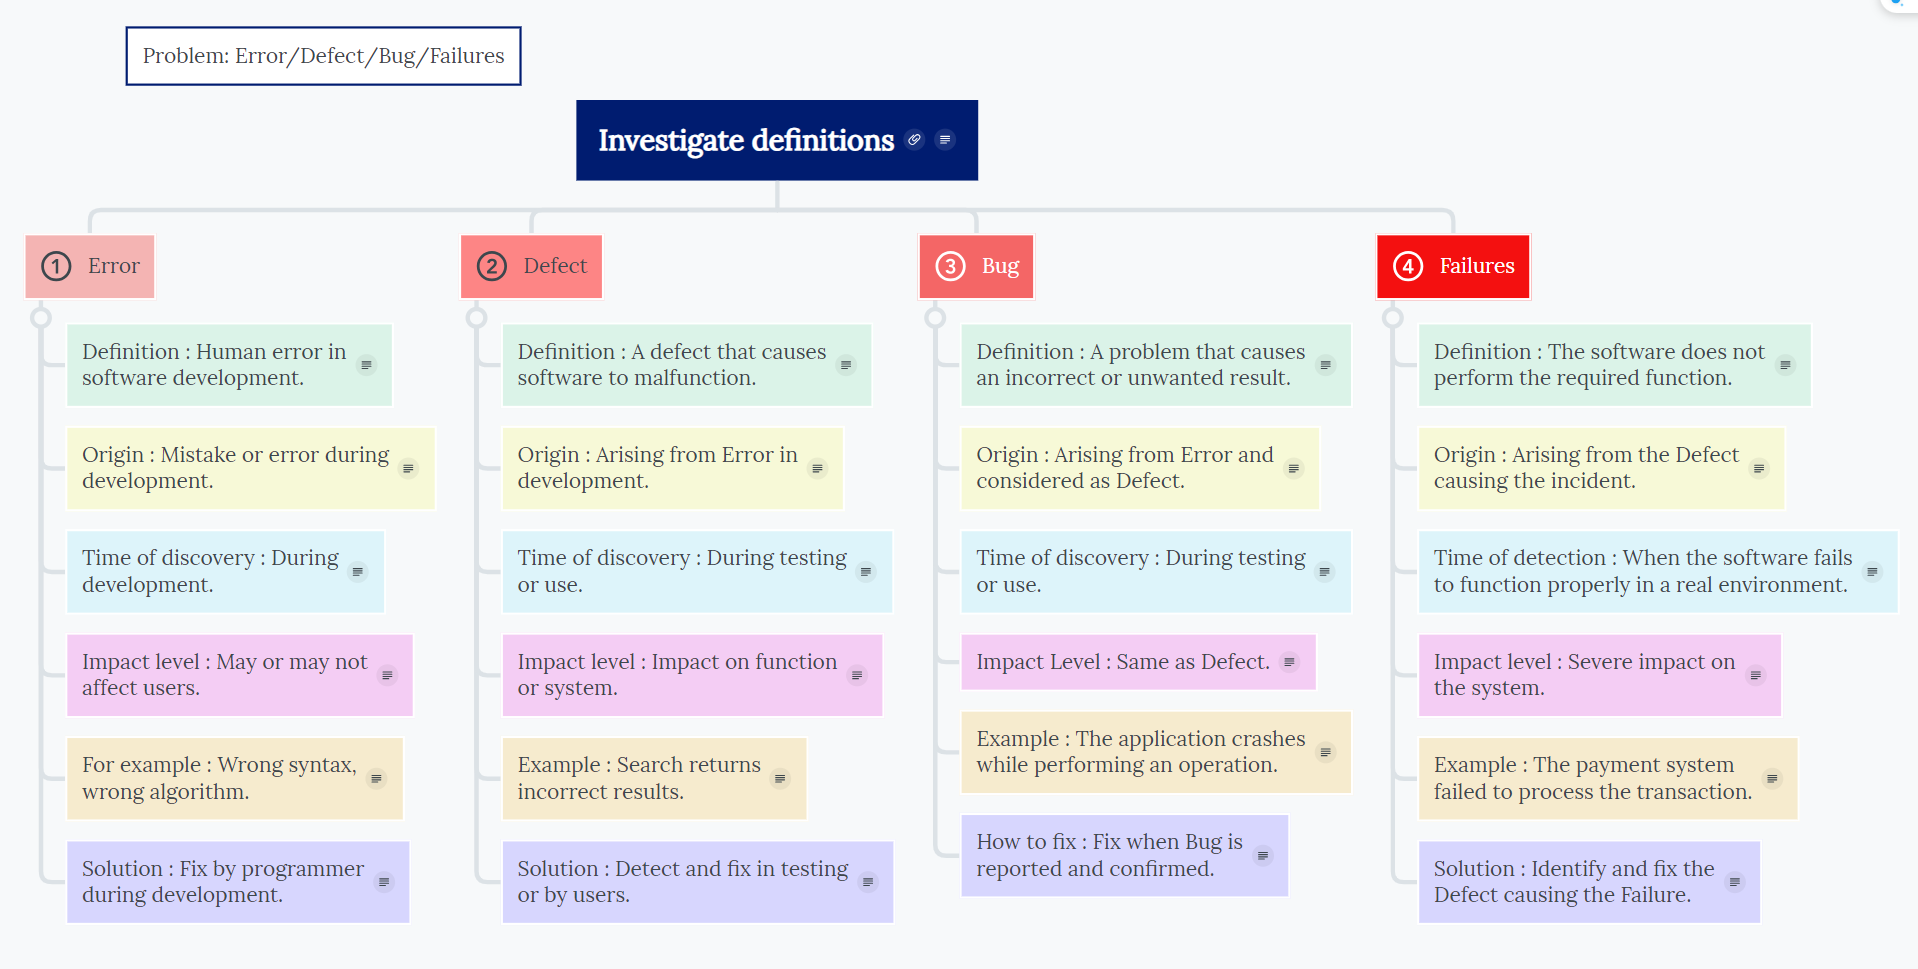Open note icon on Defect origin node
1918x969 pixels.
pos(817,468)
